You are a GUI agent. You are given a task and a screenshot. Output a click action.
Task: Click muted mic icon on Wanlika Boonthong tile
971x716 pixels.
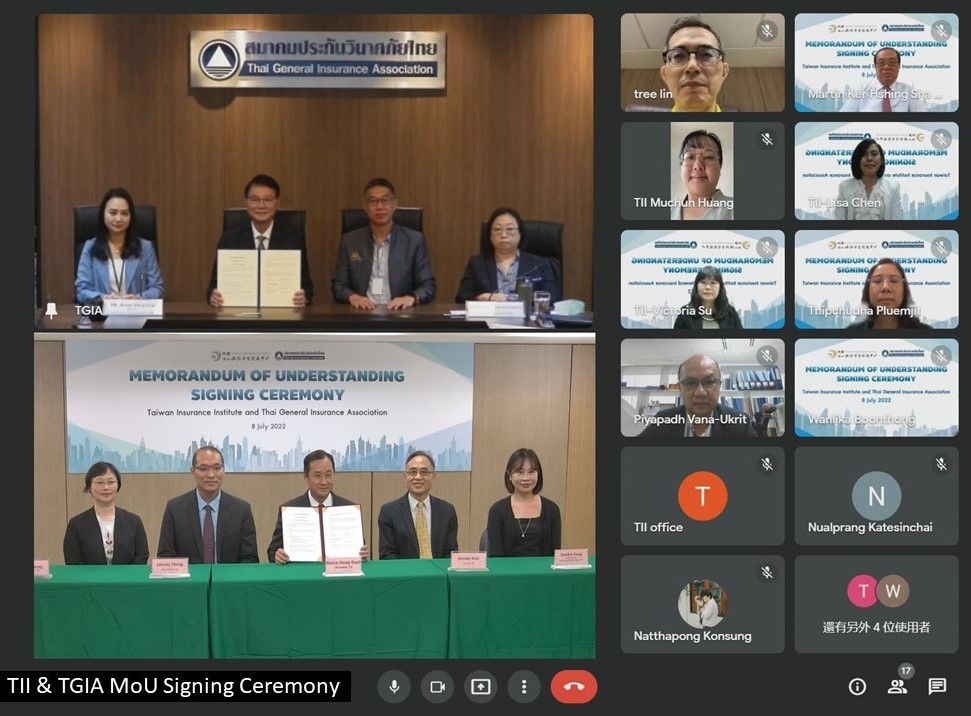click(x=941, y=356)
